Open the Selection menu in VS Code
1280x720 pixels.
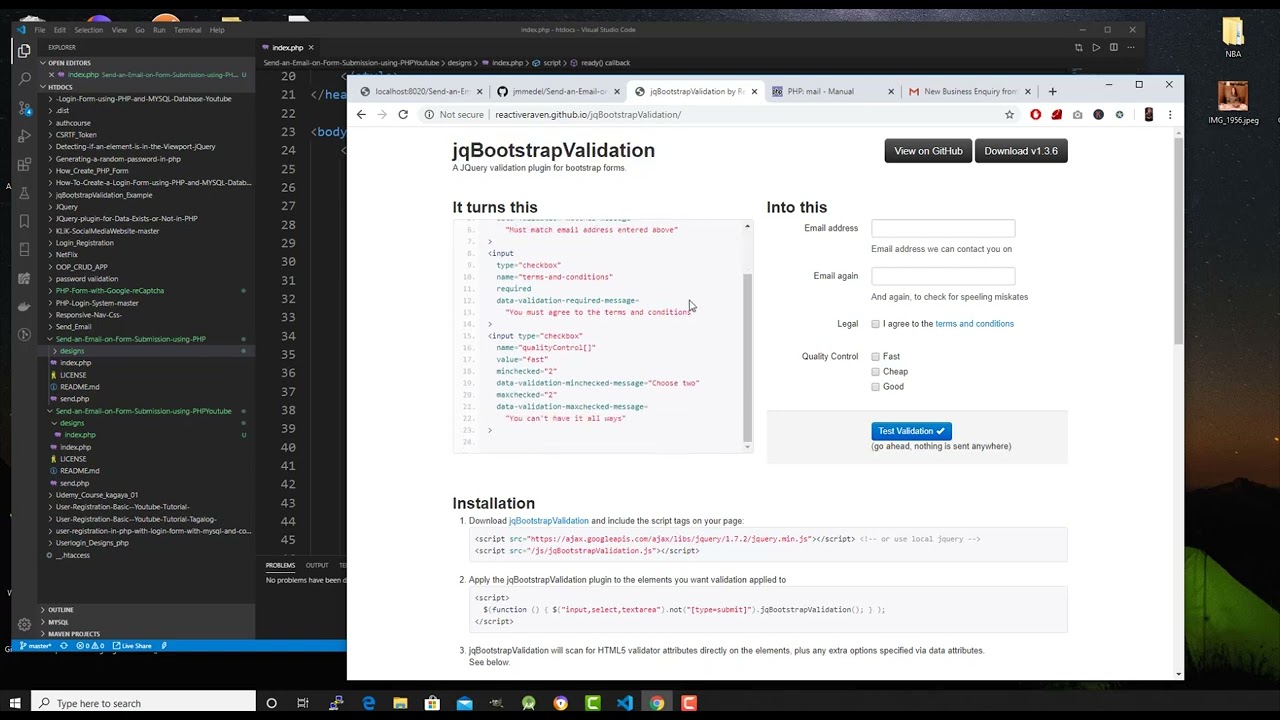88,30
